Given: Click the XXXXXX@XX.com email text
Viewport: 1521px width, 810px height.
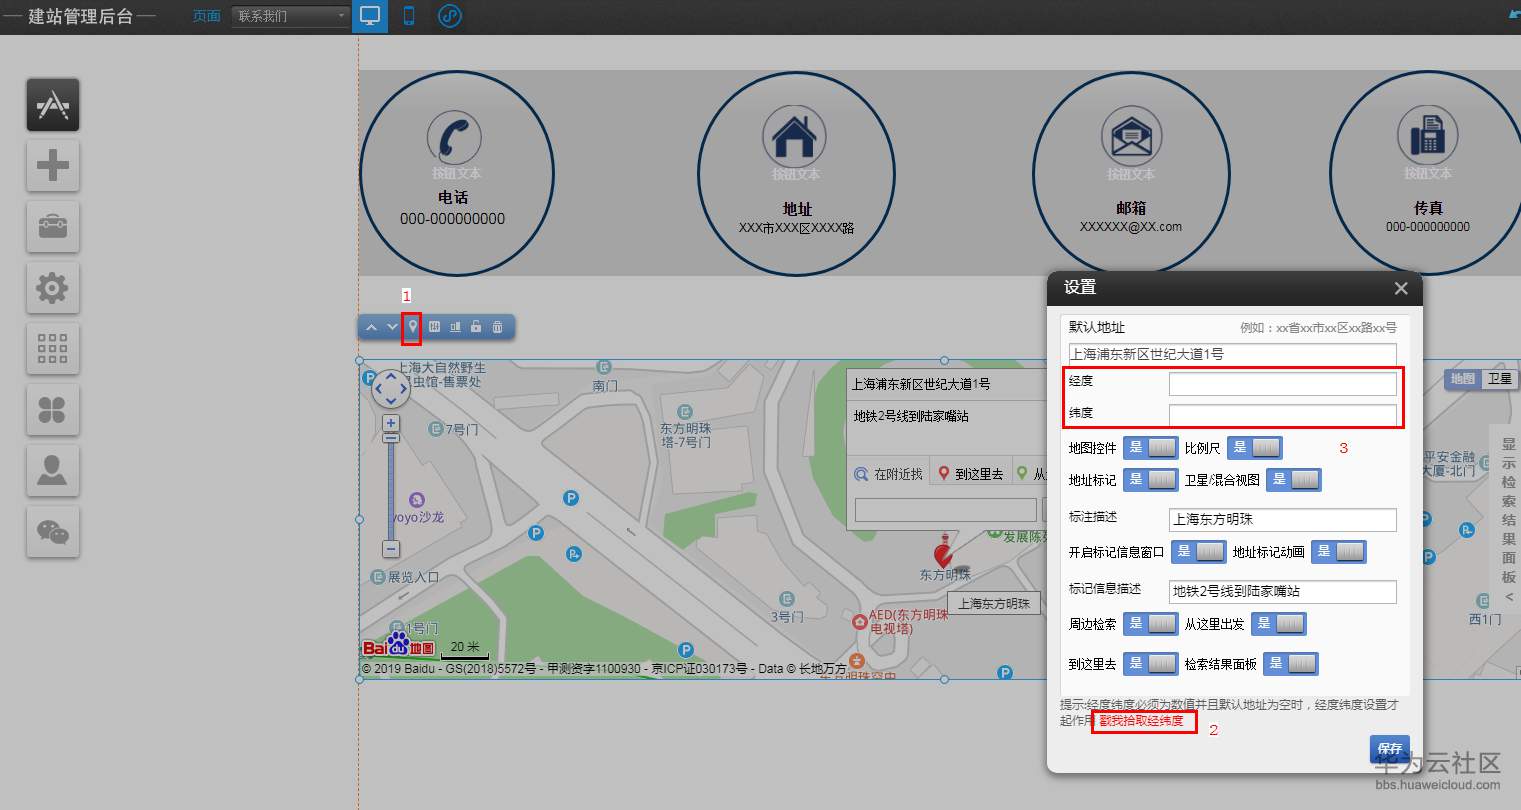Looking at the screenshot, I should pos(1131,227).
